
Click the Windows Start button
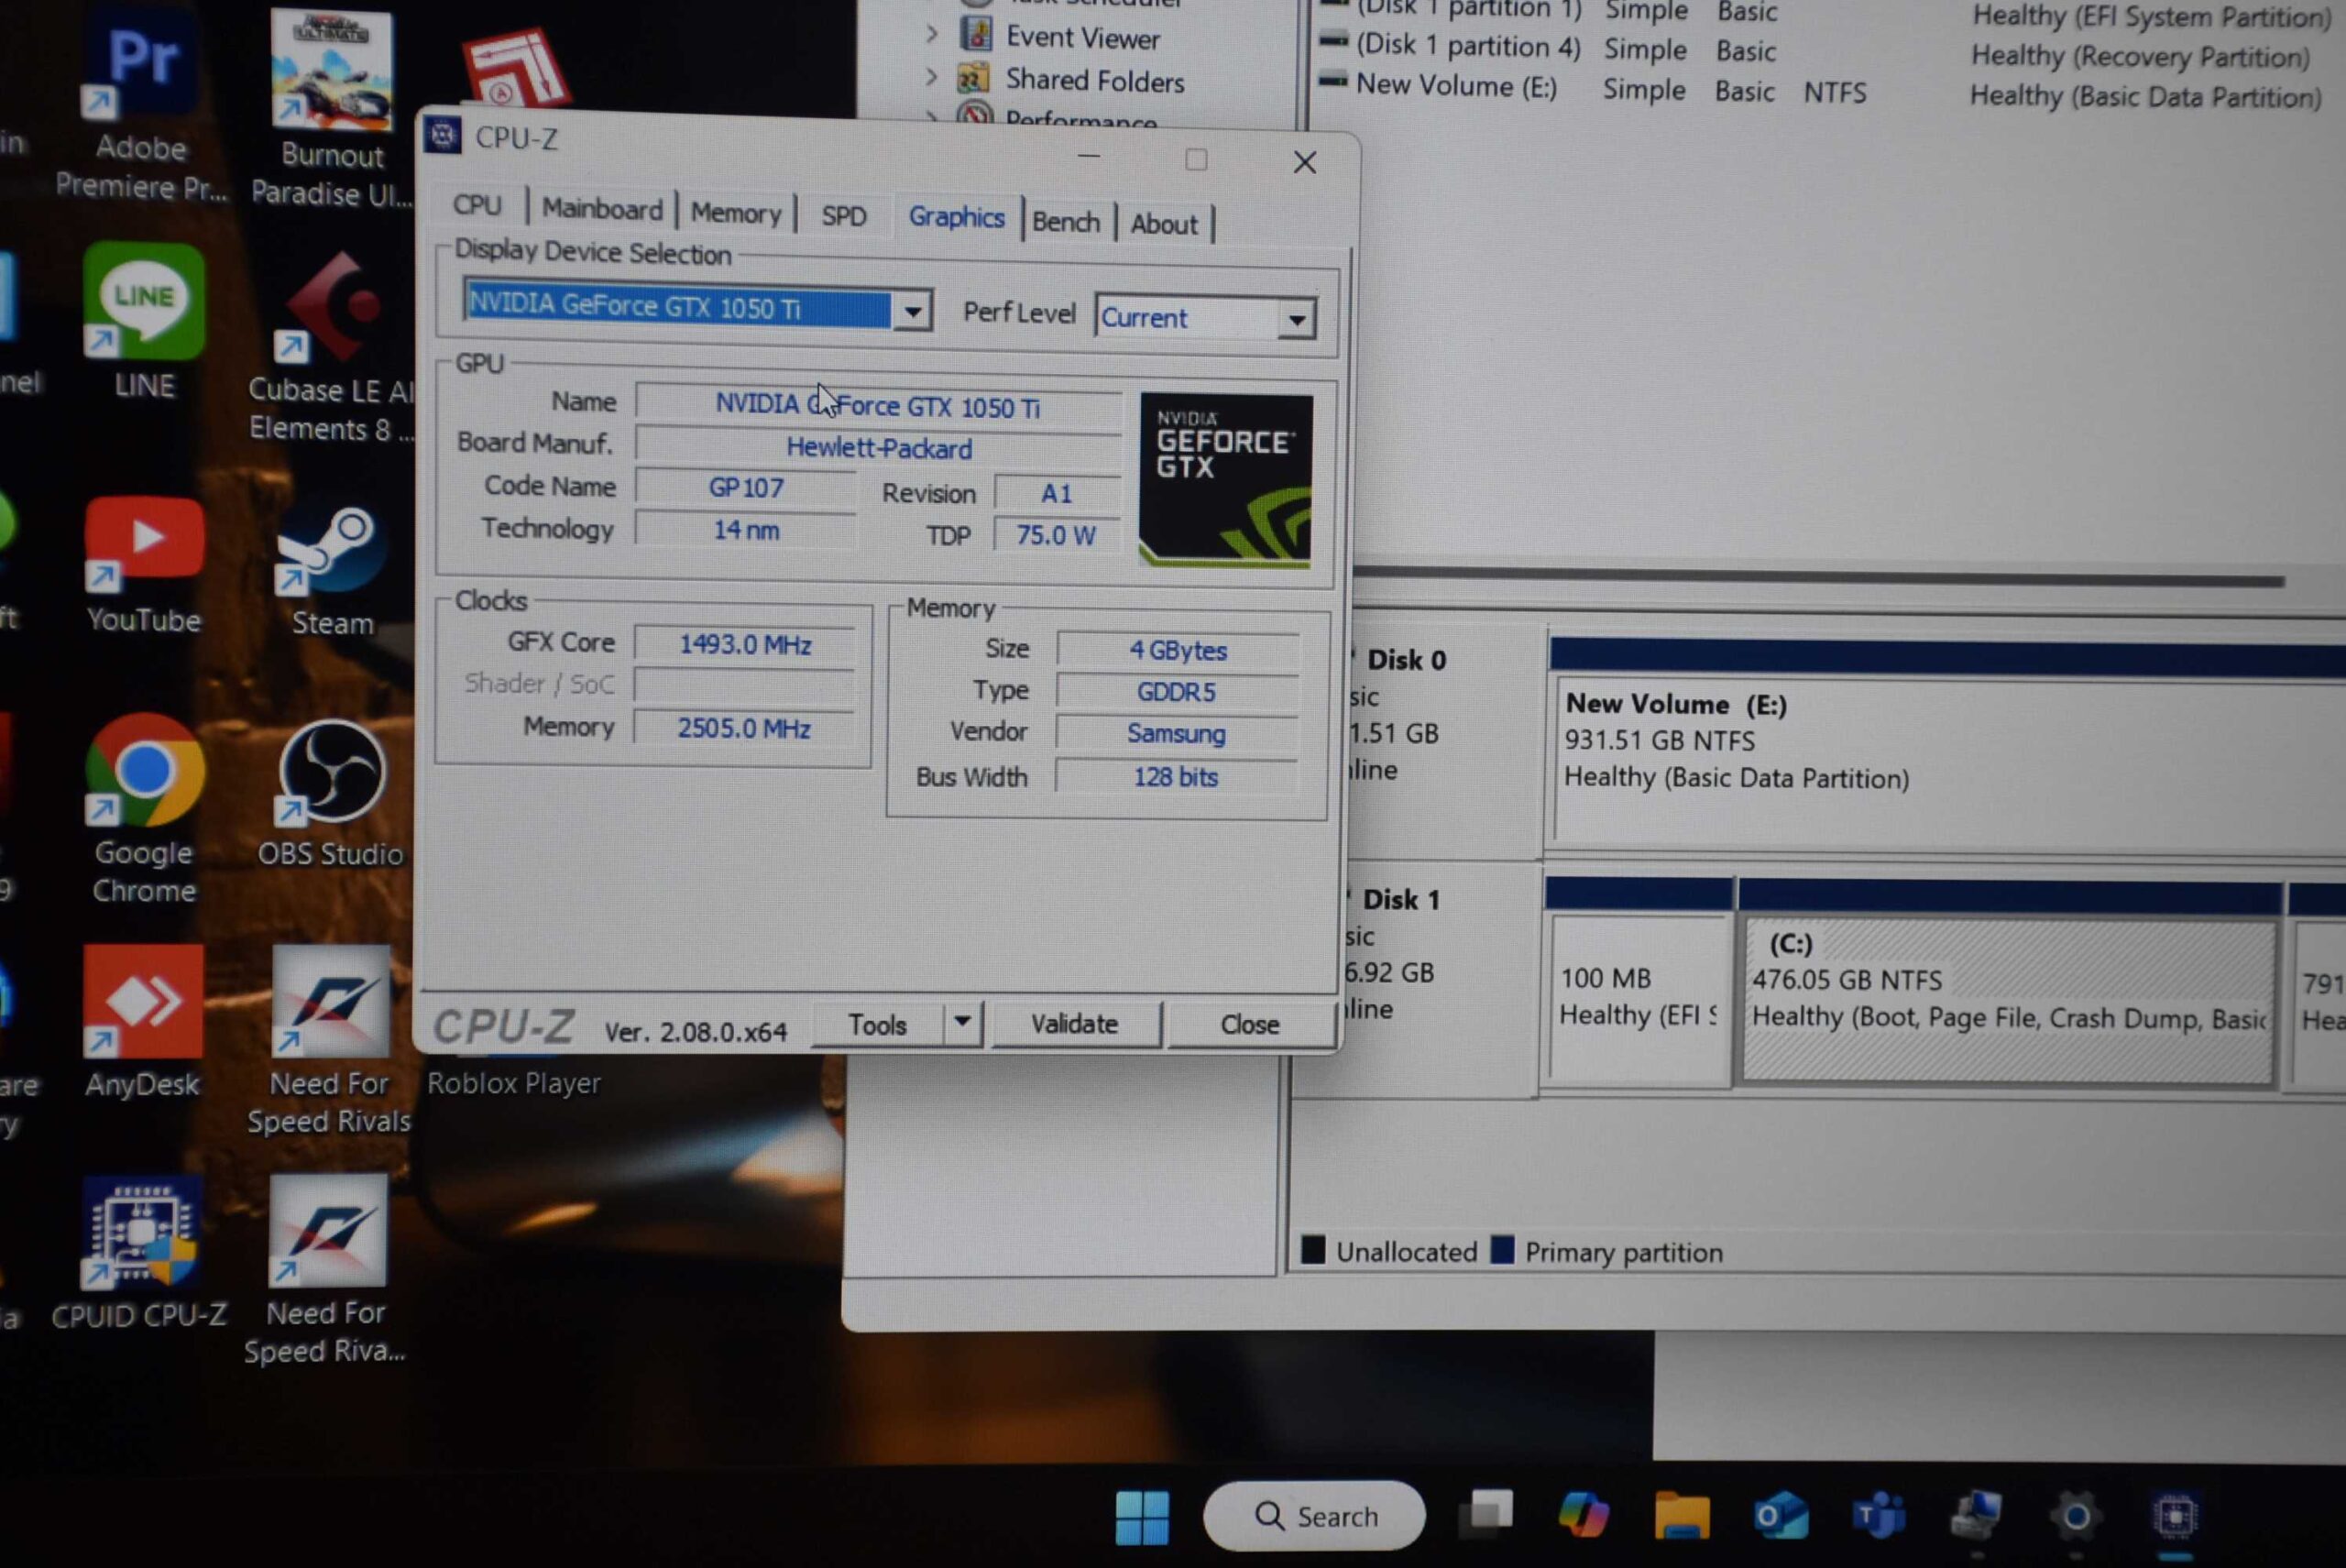1141,1516
